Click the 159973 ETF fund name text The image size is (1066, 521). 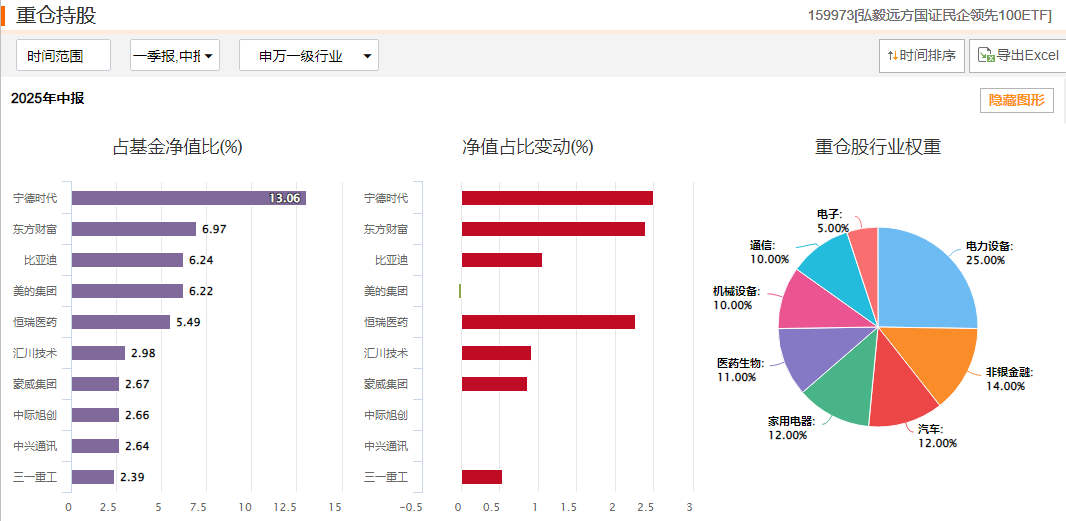930,15
